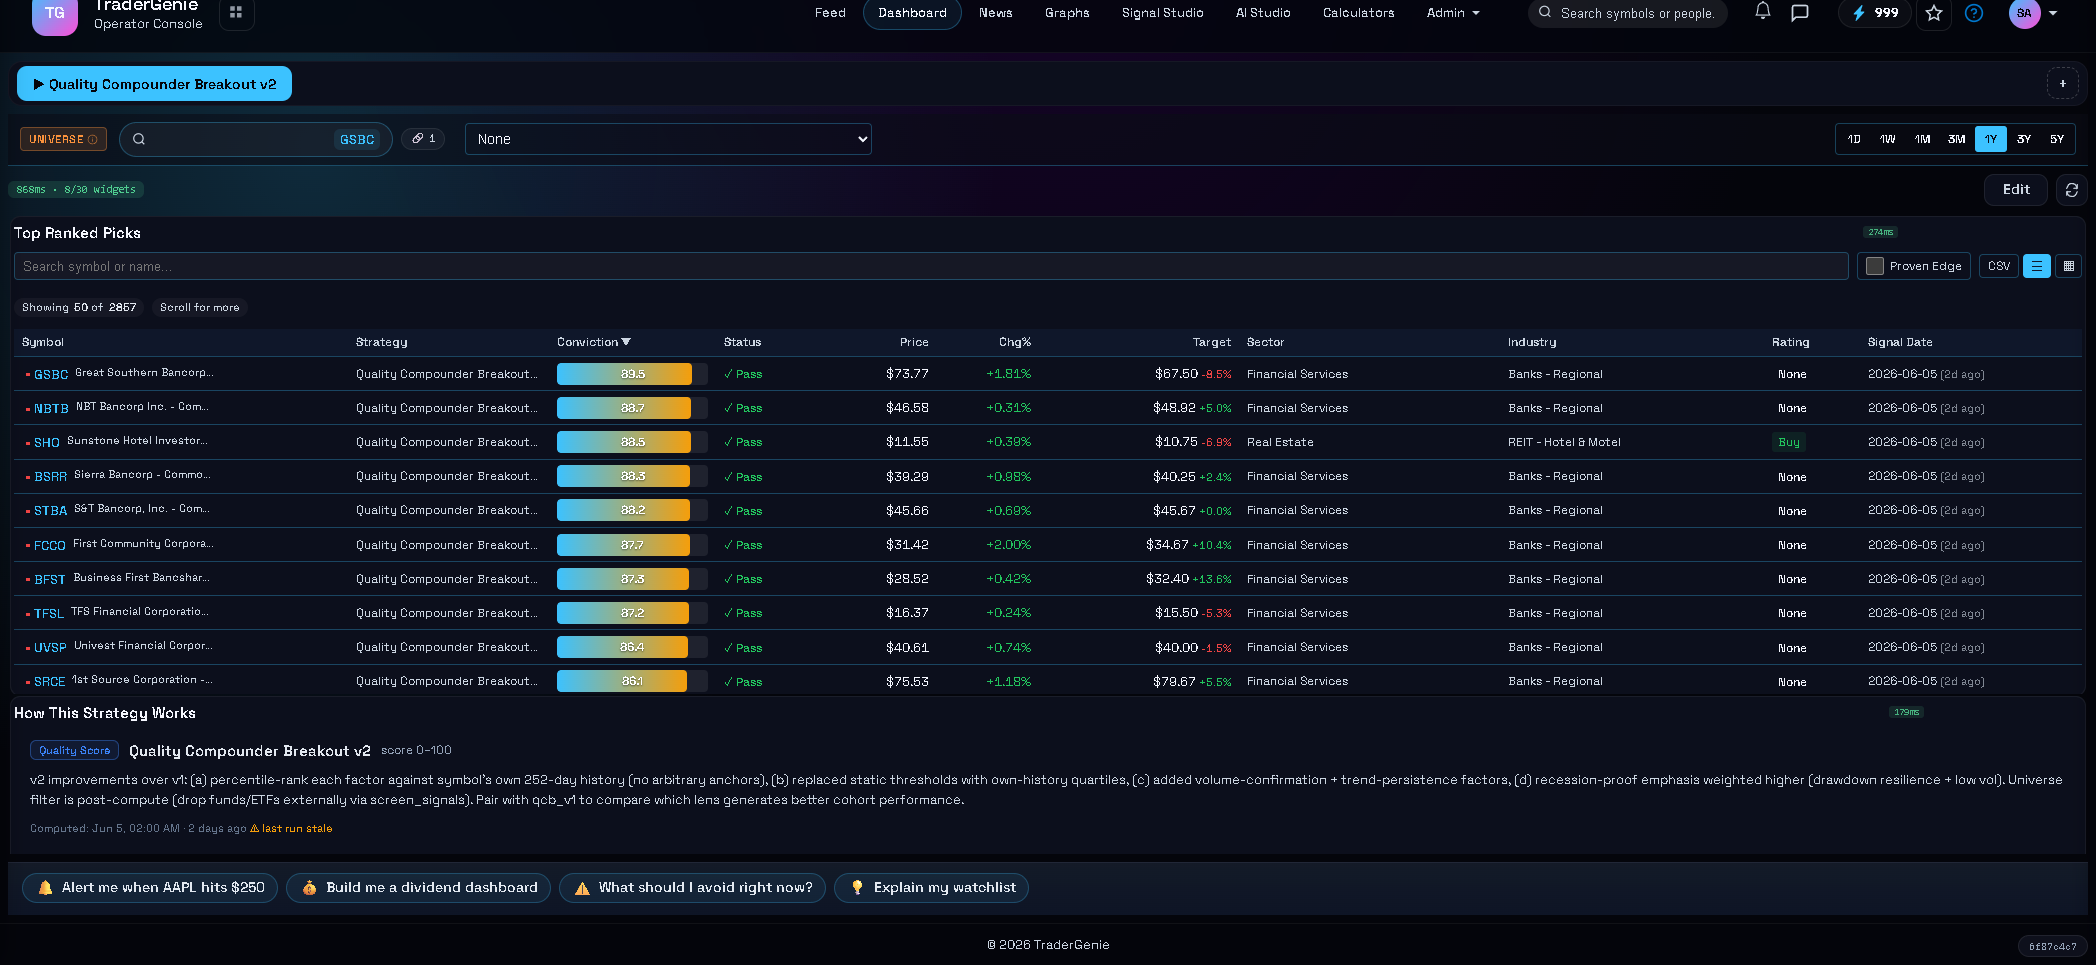The image size is (2096, 965).
Task: Open the SHO symbol link
Action: click(x=47, y=443)
